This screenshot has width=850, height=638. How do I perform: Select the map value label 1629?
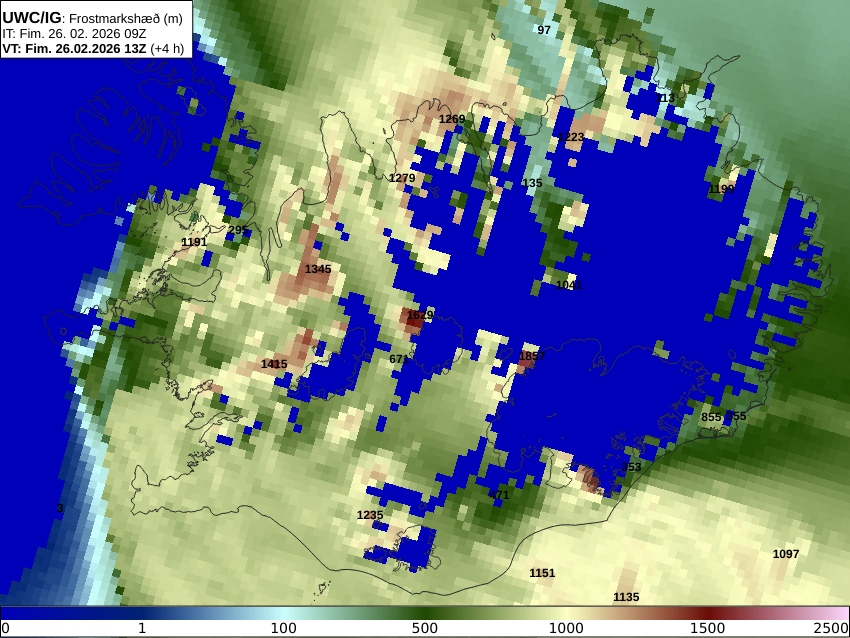pyautogui.click(x=420, y=315)
